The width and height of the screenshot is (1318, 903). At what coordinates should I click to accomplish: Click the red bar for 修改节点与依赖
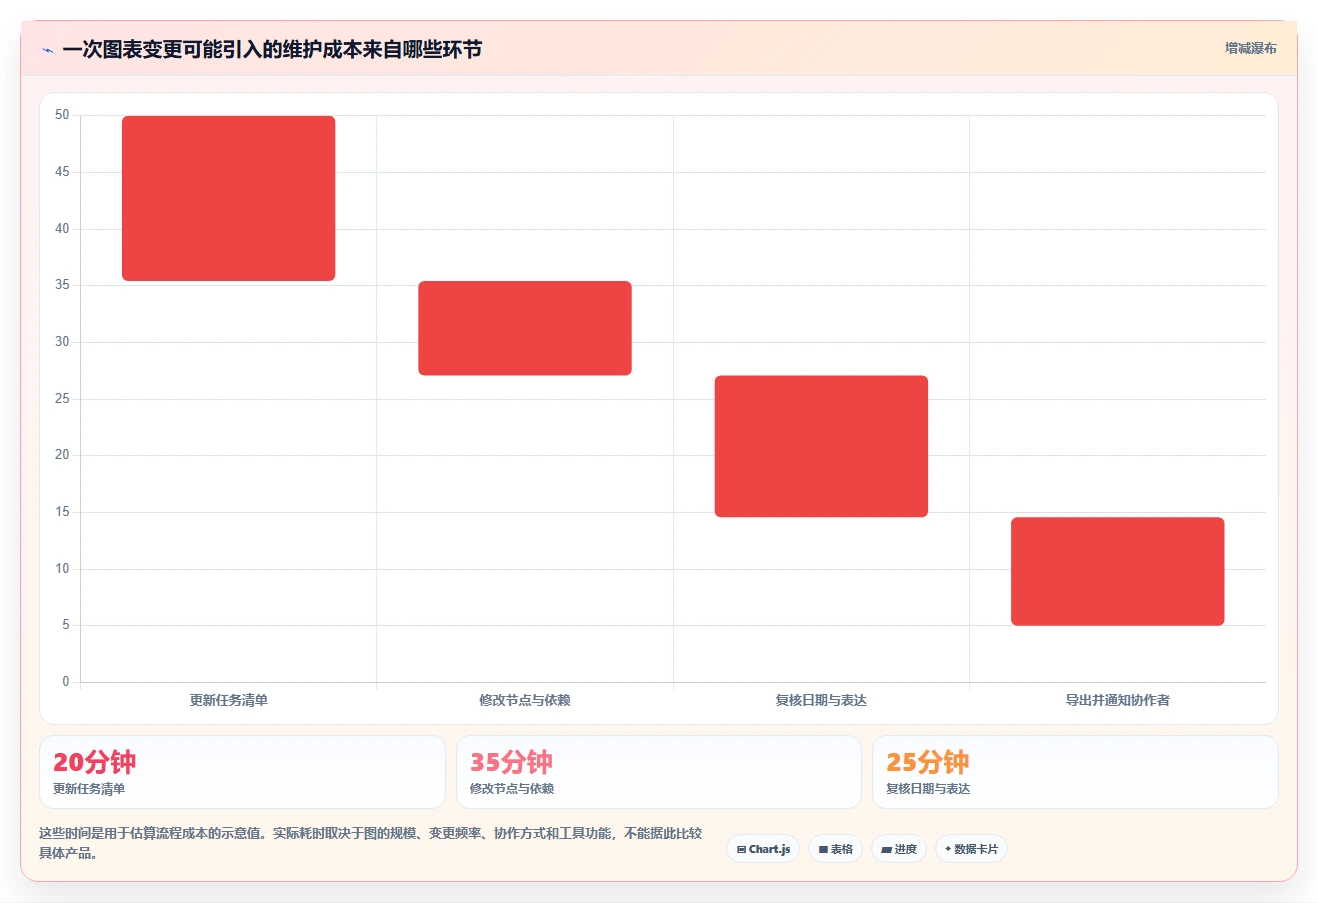coord(525,328)
